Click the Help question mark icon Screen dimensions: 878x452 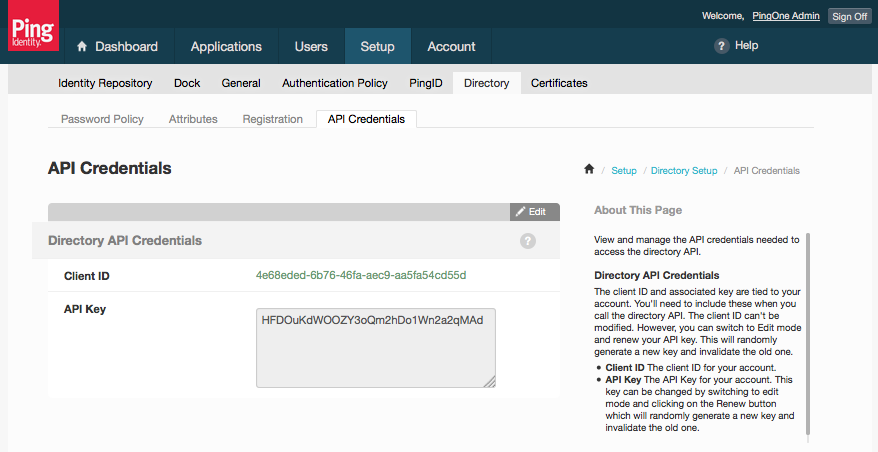click(721, 46)
